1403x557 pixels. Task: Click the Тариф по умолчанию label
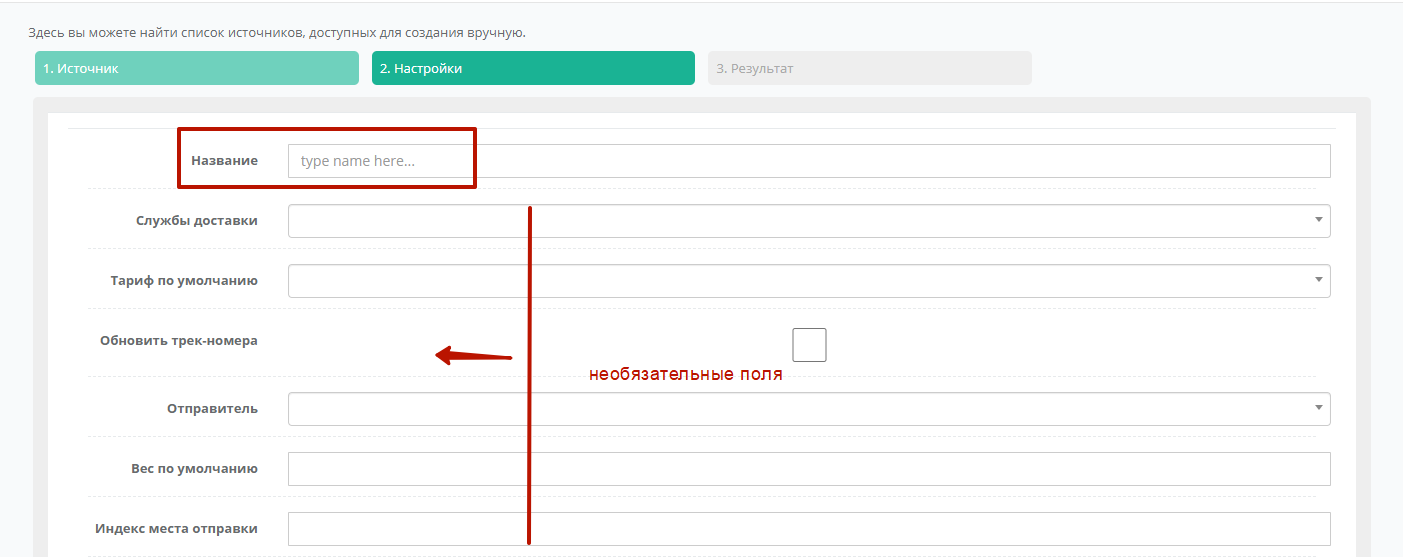(x=184, y=280)
